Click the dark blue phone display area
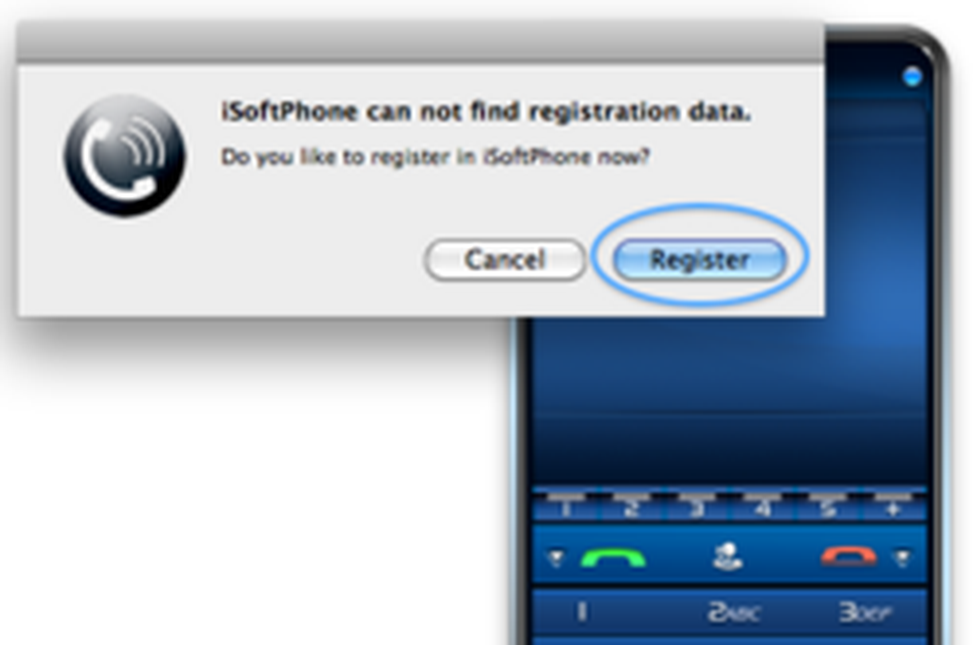 click(x=729, y=399)
